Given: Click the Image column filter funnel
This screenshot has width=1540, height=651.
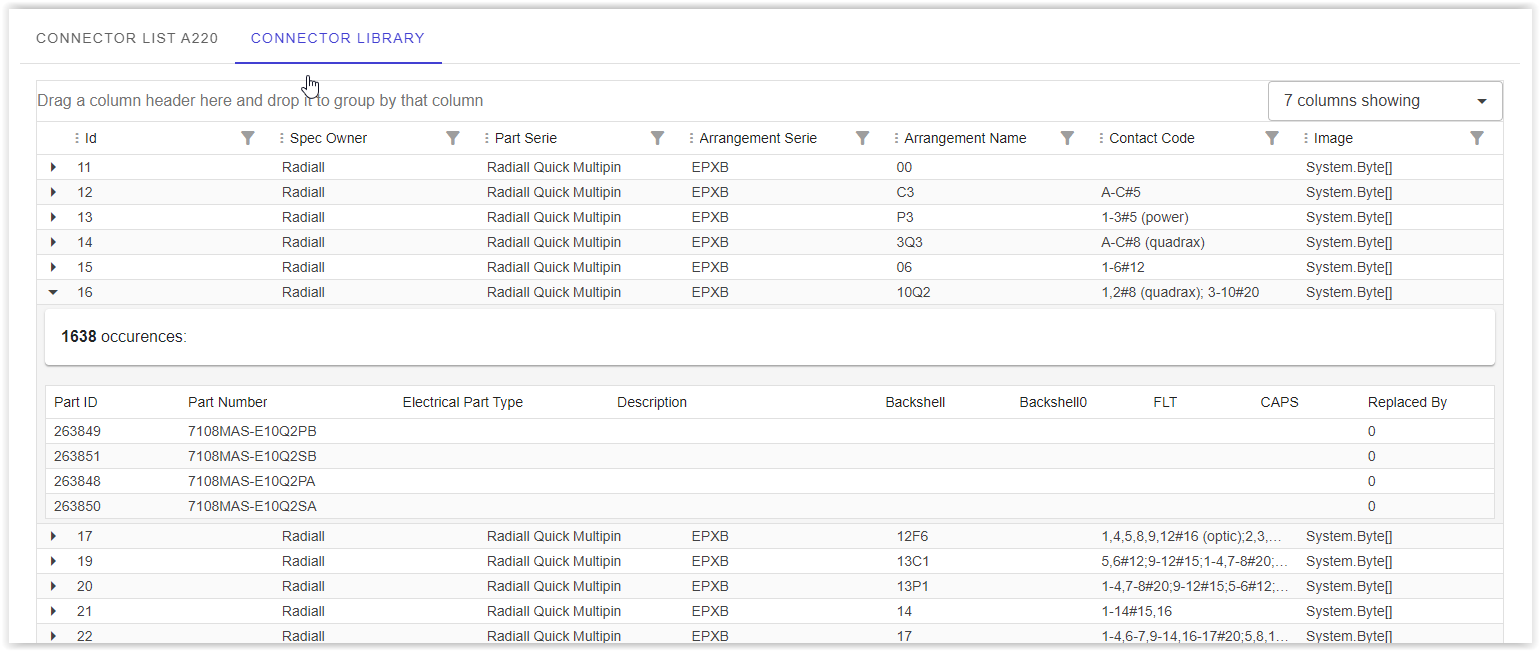Looking at the screenshot, I should (x=1477, y=137).
